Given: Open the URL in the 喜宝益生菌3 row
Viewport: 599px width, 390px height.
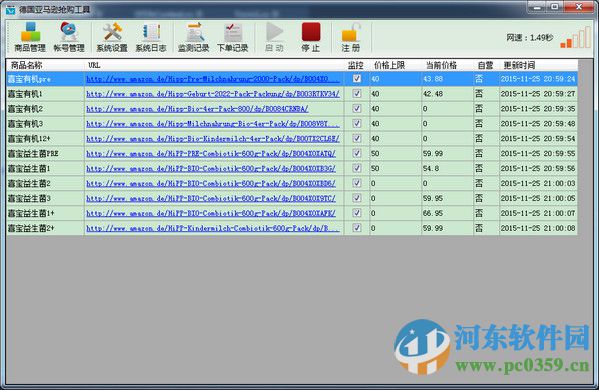Looking at the screenshot, I should click(211, 198).
